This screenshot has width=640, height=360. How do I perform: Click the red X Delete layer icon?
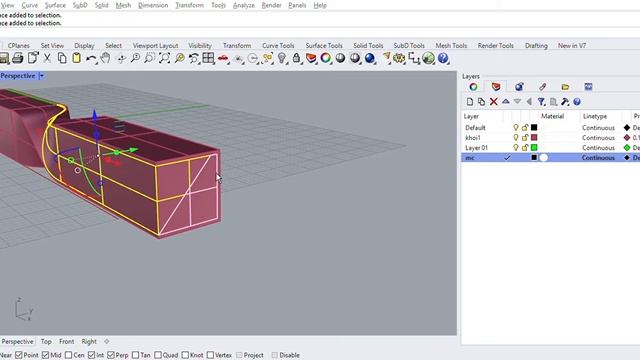pyautogui.click(x=493, y=102)
